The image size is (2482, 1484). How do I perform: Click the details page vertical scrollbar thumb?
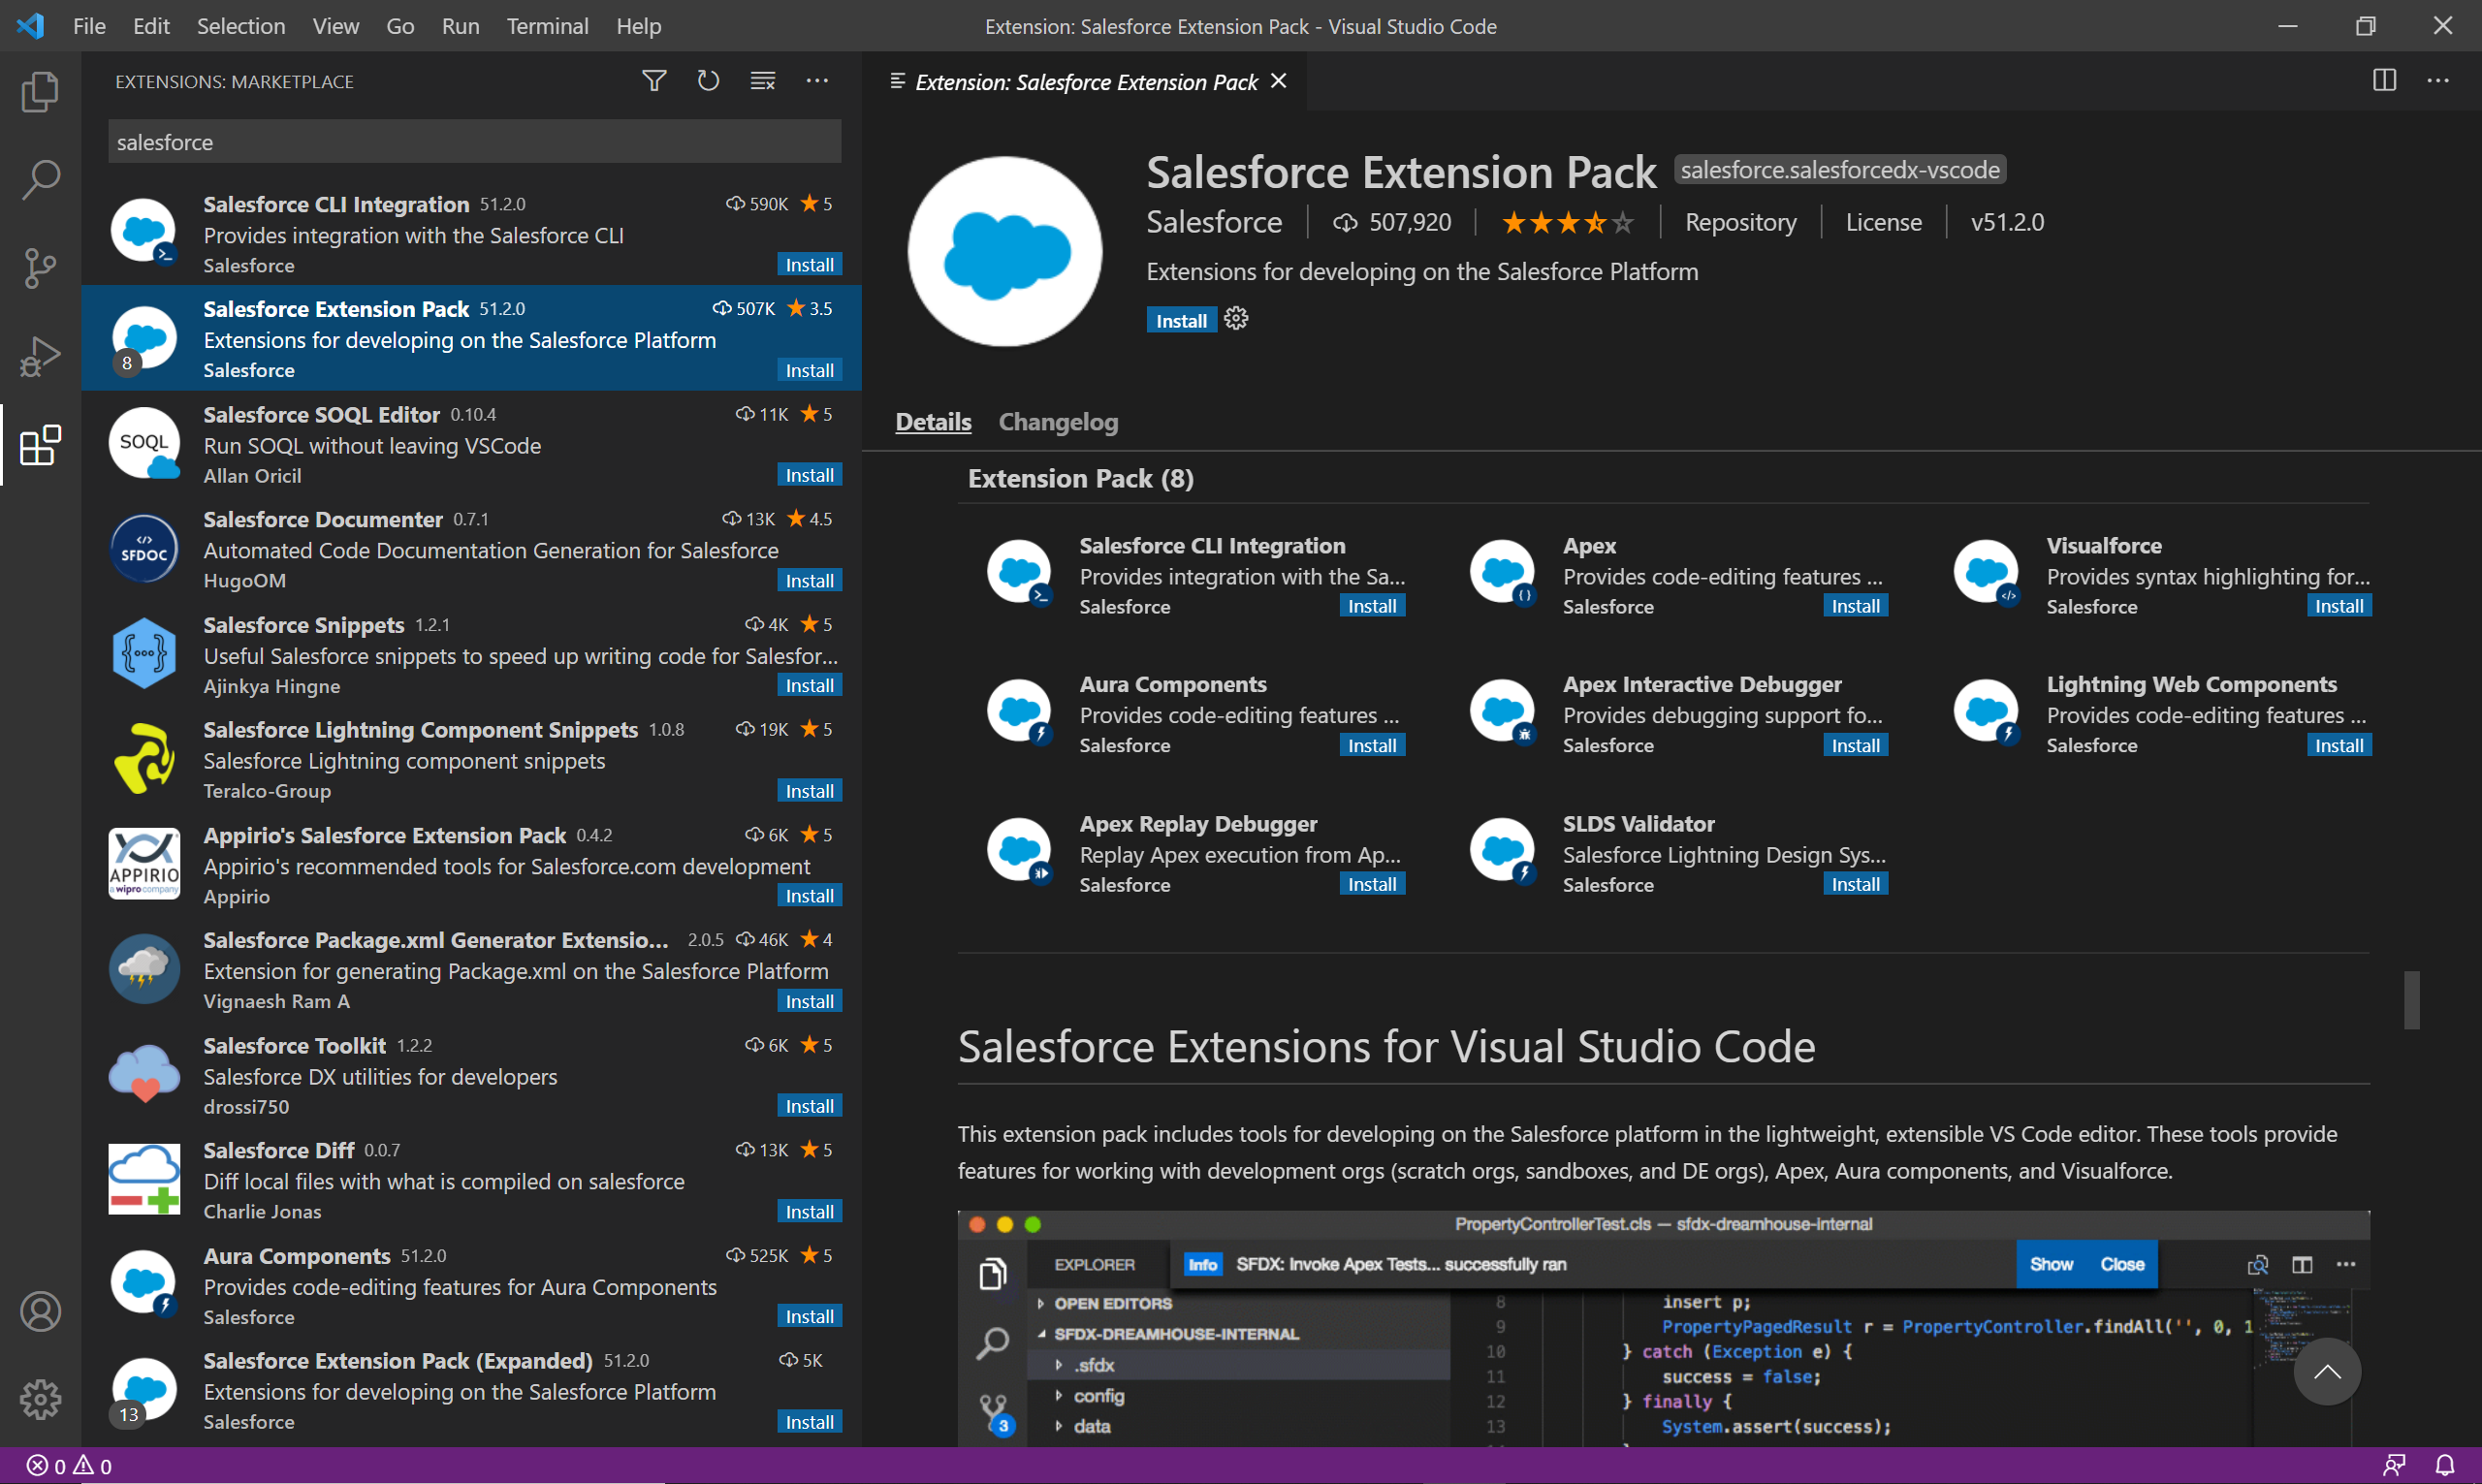point(2411,999)
